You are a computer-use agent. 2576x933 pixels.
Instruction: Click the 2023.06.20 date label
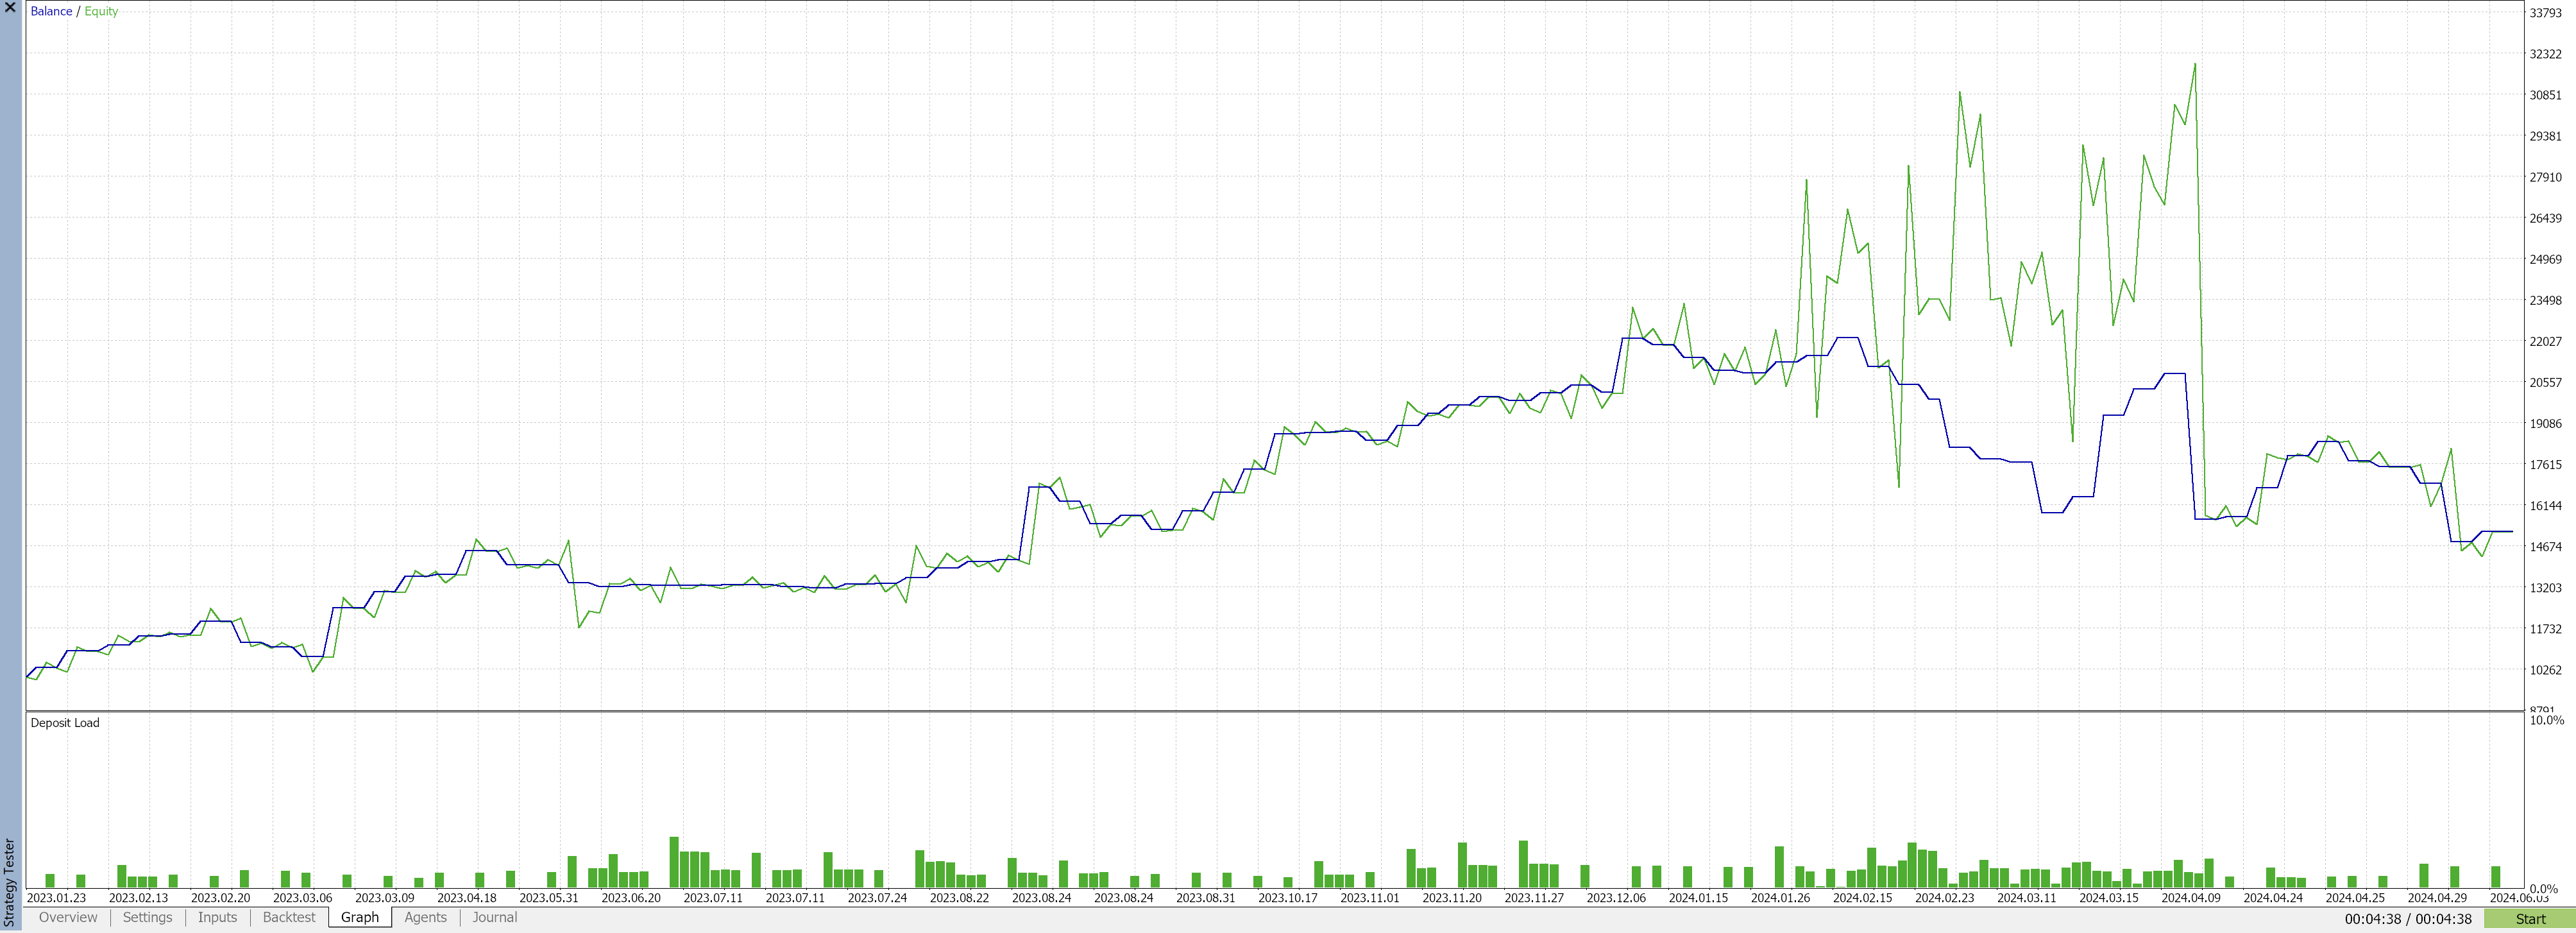[631, 898]
